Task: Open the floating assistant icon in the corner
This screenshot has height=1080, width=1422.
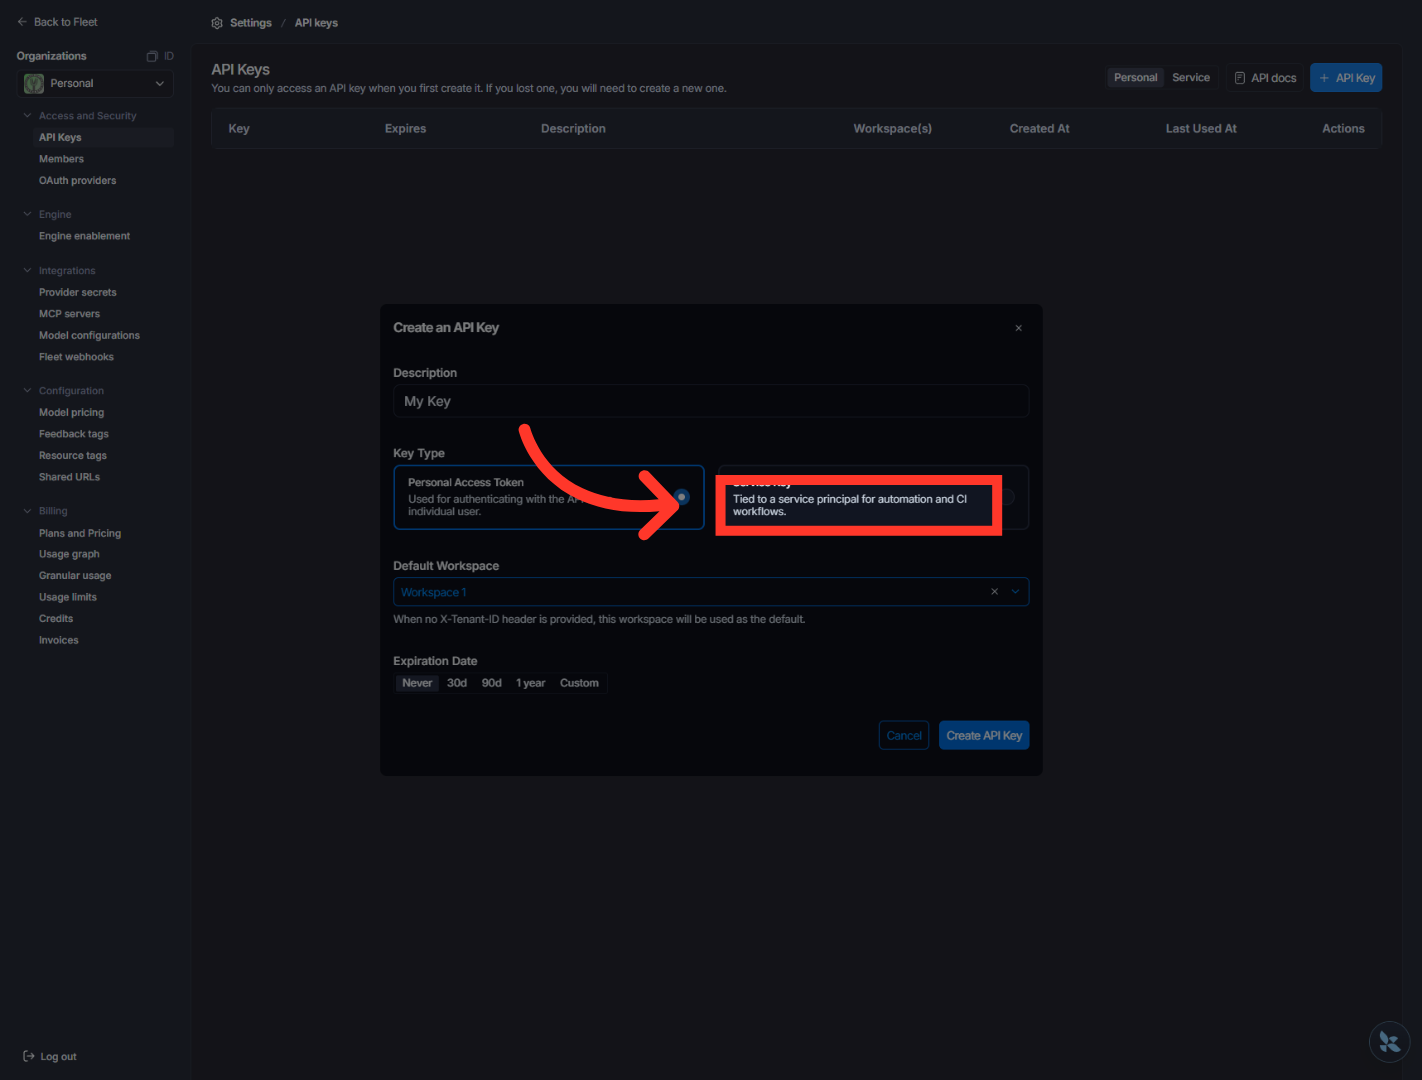Action: 1389,1042
